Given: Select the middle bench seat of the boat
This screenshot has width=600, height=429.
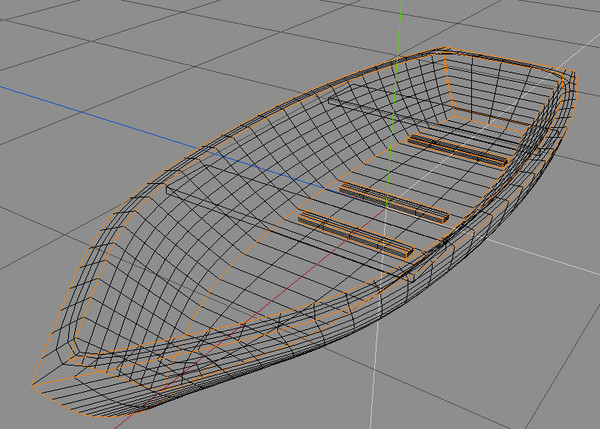Looking at the screenshot, I should point(394,202).
